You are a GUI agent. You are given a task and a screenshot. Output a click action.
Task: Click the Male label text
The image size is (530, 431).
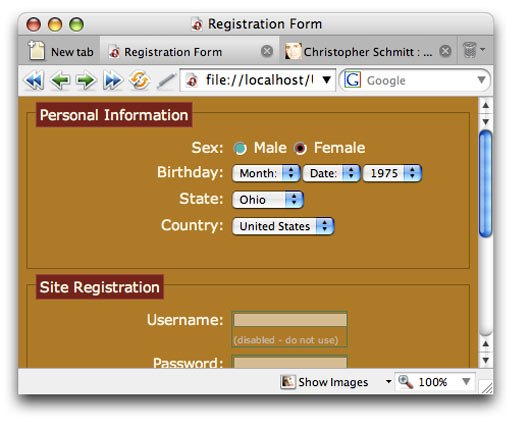coord(270,148)
